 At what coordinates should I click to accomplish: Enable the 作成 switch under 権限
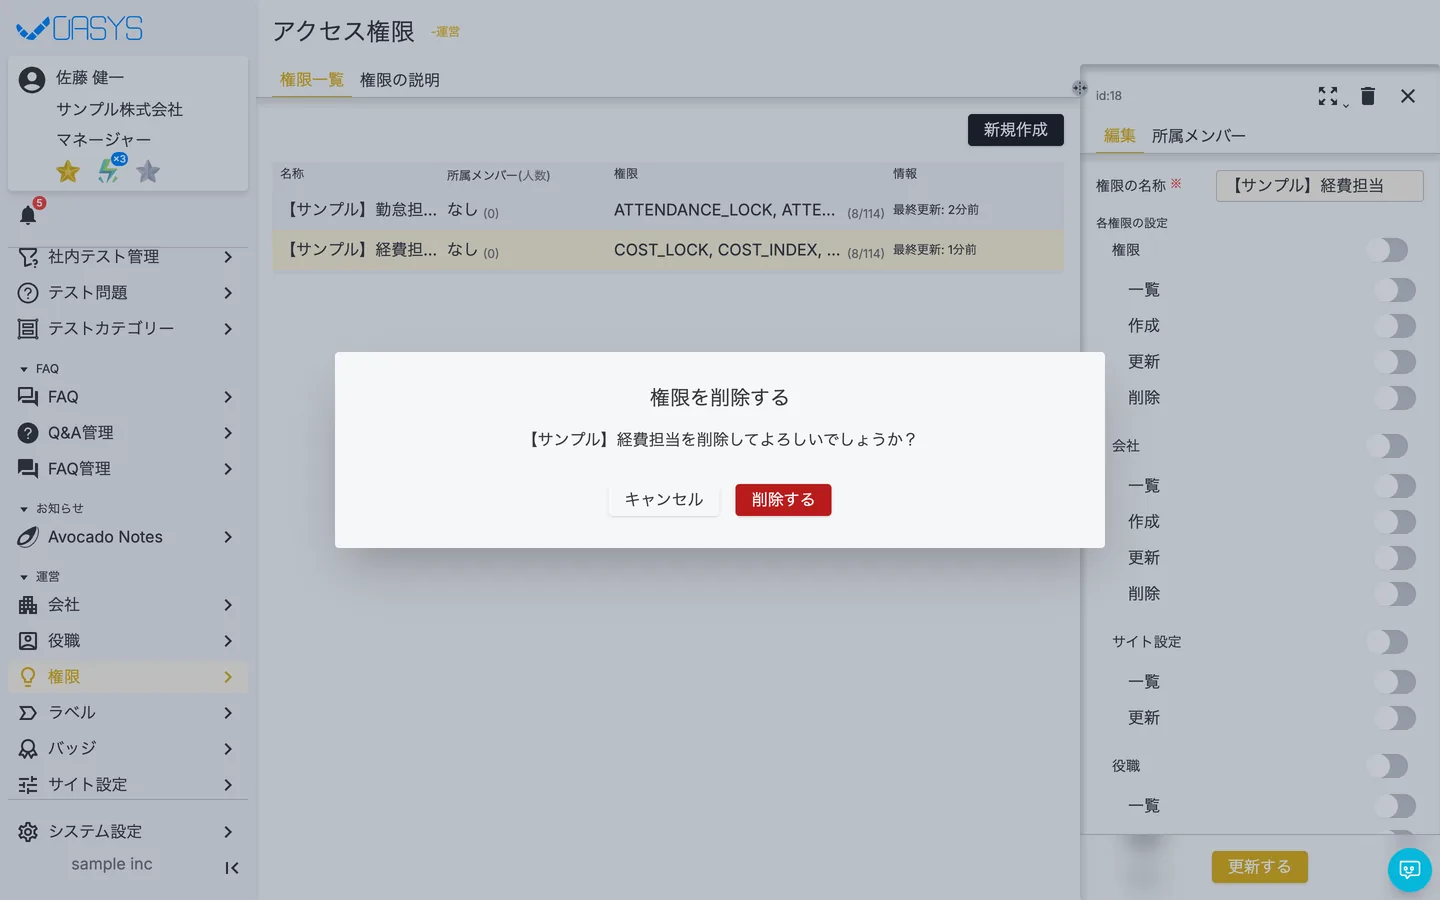[1396, 326]
